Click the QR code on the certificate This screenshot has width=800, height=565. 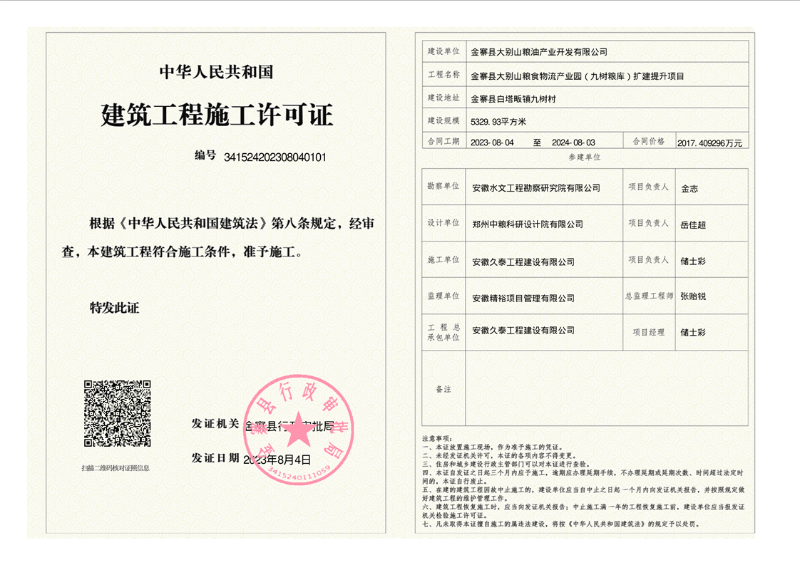(x=117, y=413)
